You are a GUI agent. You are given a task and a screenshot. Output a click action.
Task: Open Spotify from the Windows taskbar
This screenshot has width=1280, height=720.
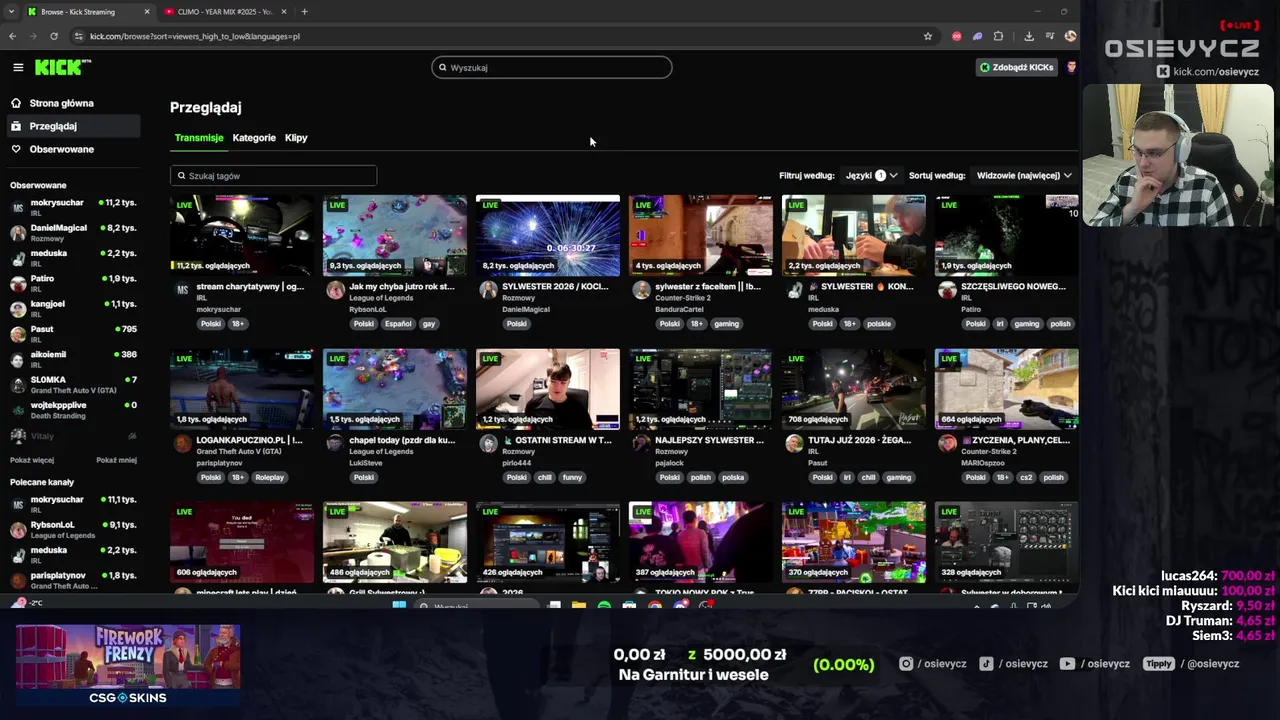tap(604, 606)
